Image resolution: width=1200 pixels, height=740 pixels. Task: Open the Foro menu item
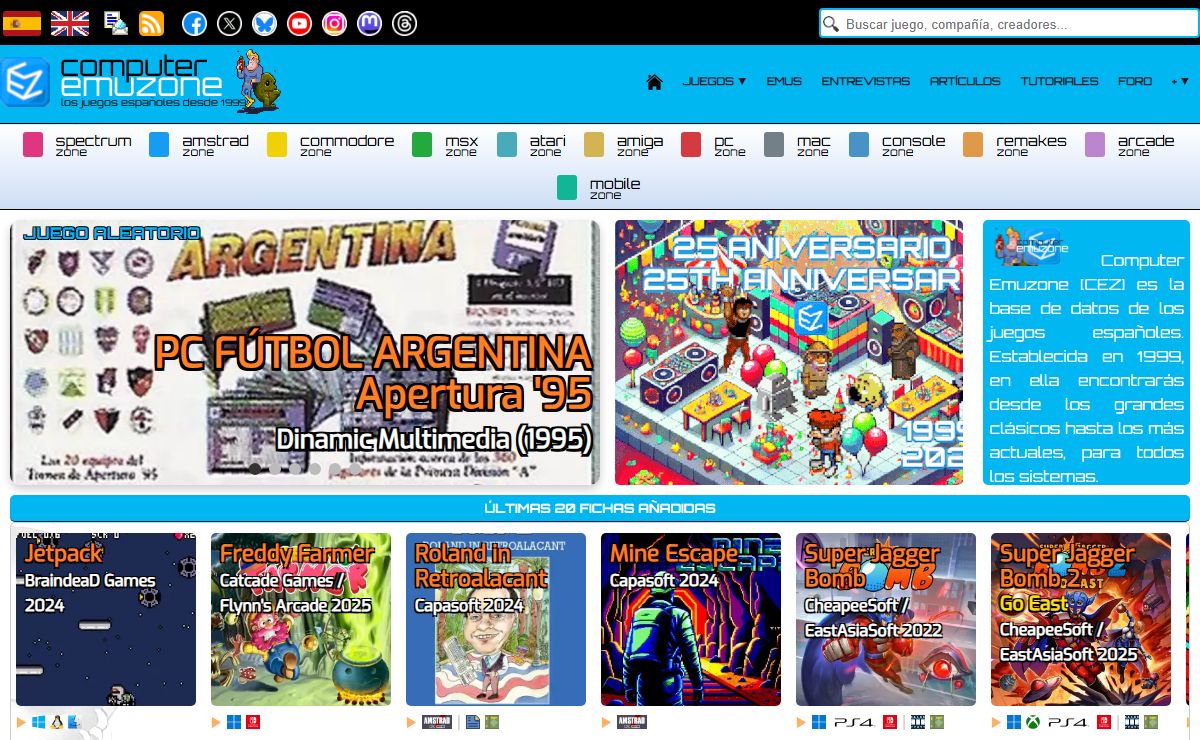click(1135, 81)
